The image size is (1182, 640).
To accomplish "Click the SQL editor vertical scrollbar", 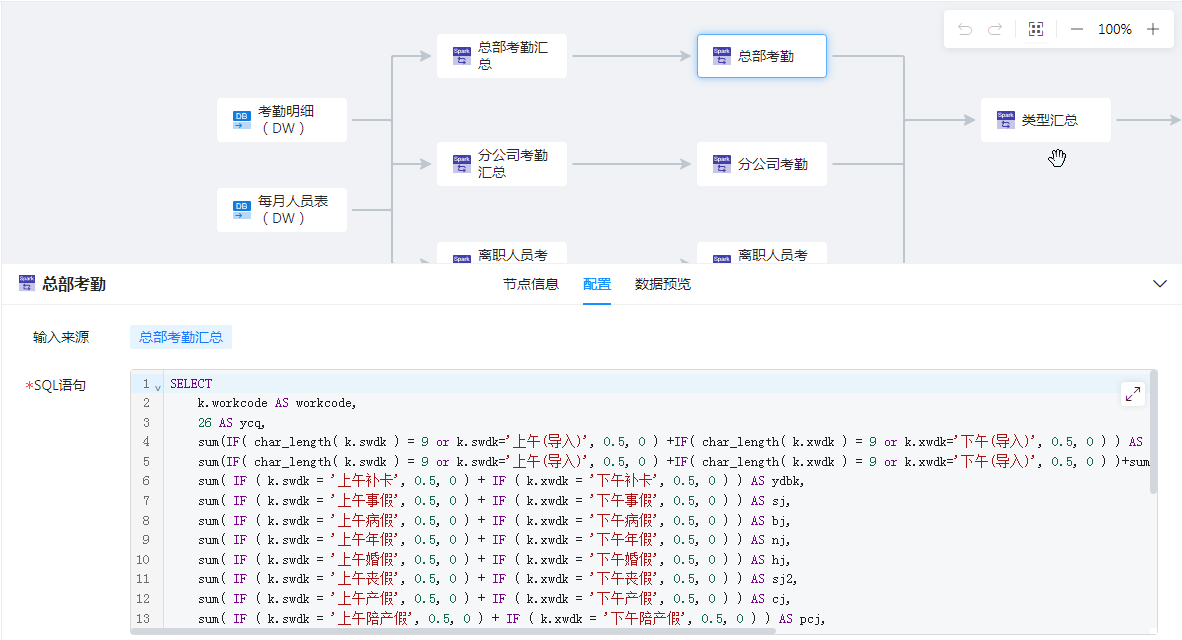I will tap(1154, 430).
